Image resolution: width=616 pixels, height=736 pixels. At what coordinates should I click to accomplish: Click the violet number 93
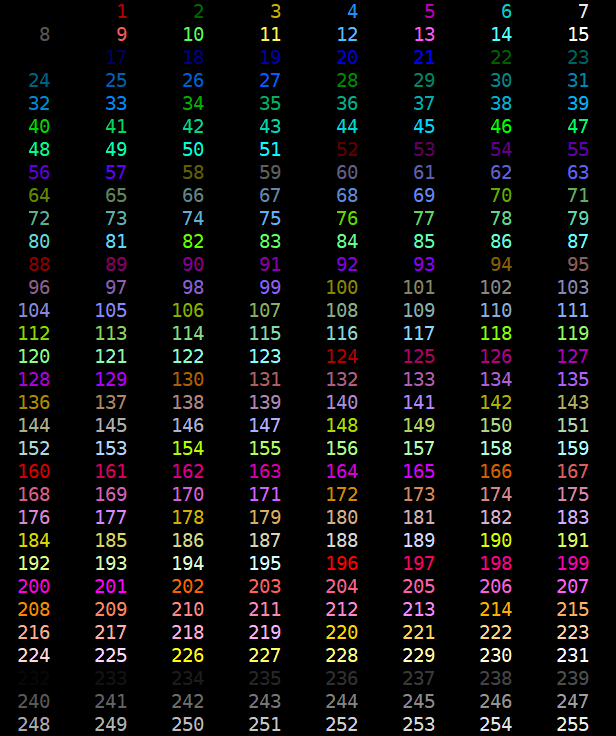coord(424,264)
